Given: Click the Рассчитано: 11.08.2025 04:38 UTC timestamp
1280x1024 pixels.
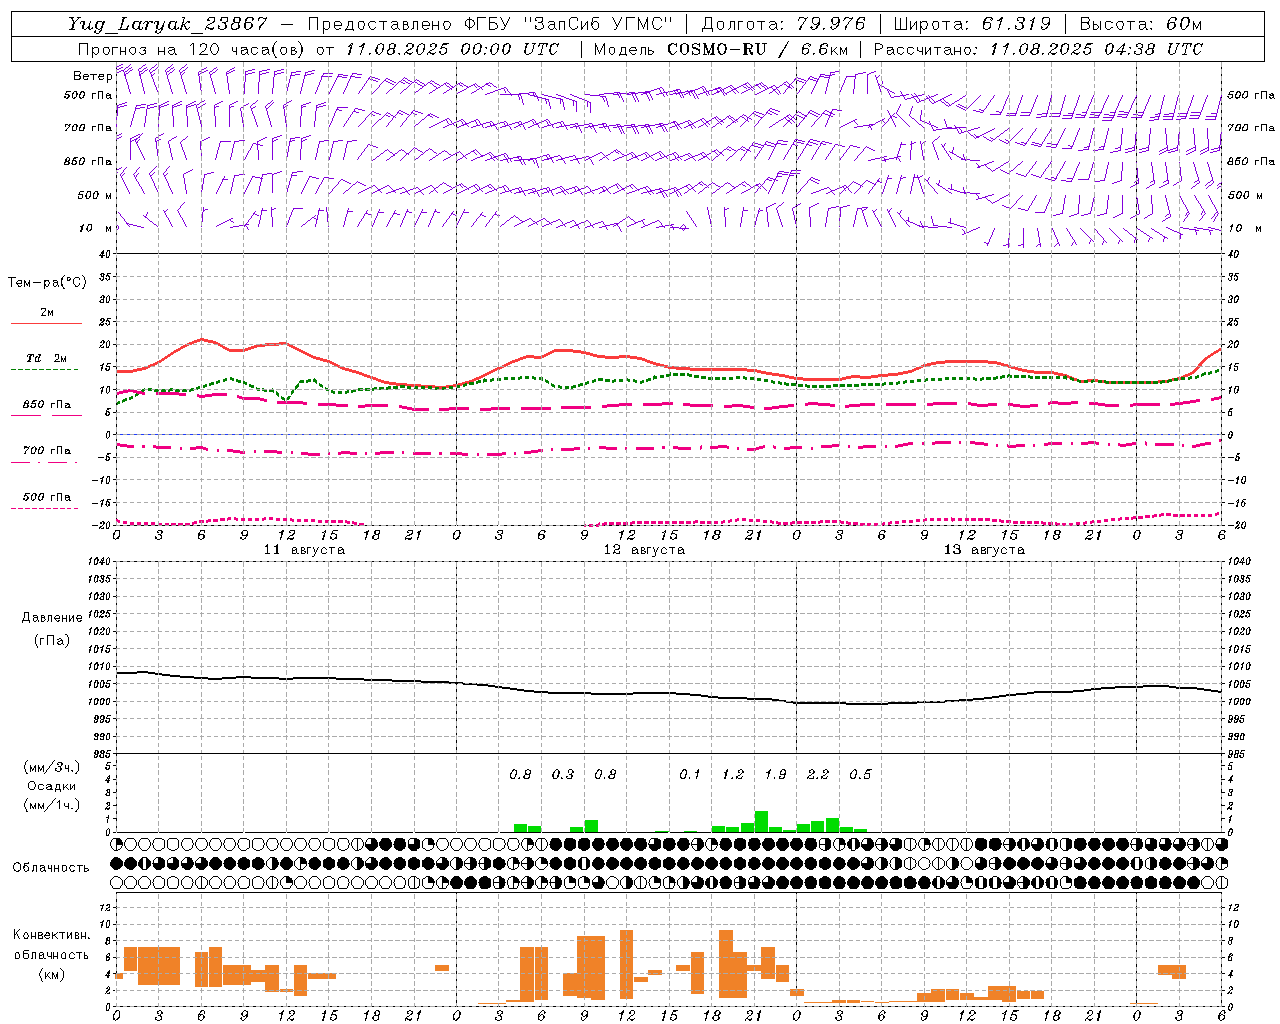Looking at the screenshot, I should 1038,49.
